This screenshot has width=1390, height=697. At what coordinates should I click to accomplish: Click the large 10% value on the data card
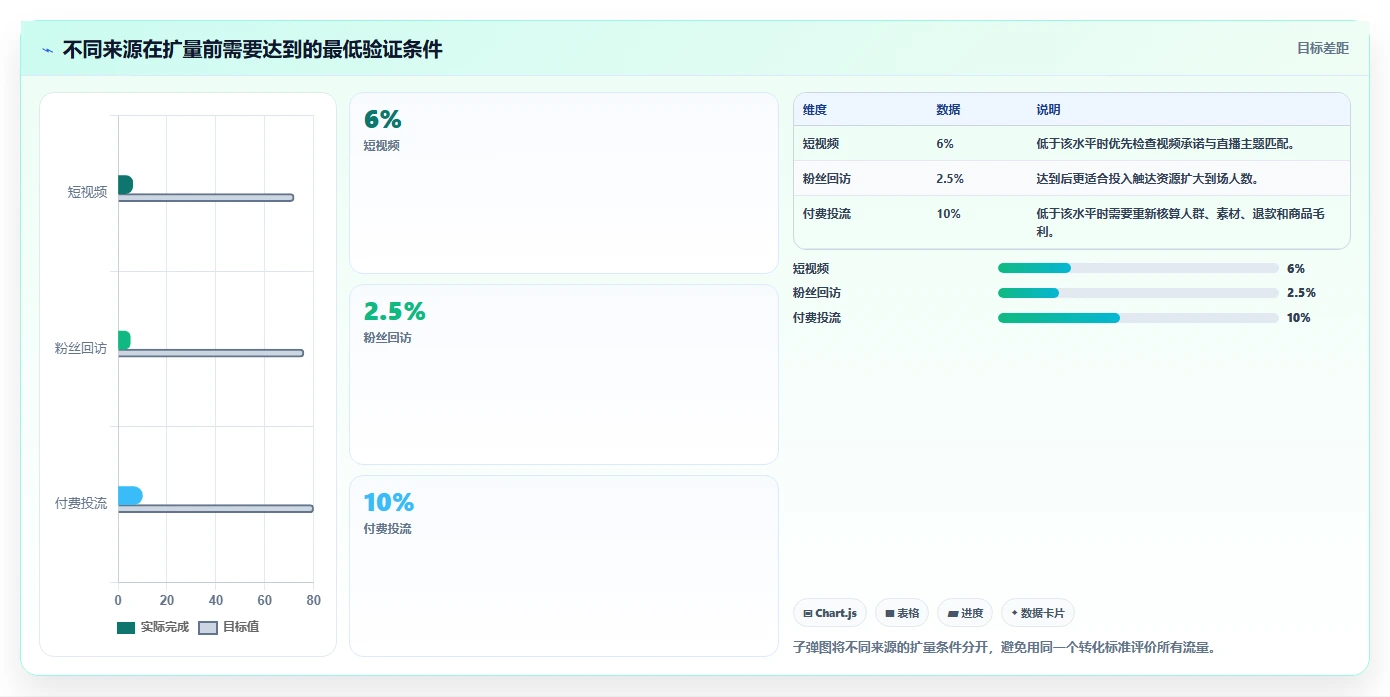pyautogui.click(x=388, y=502)
